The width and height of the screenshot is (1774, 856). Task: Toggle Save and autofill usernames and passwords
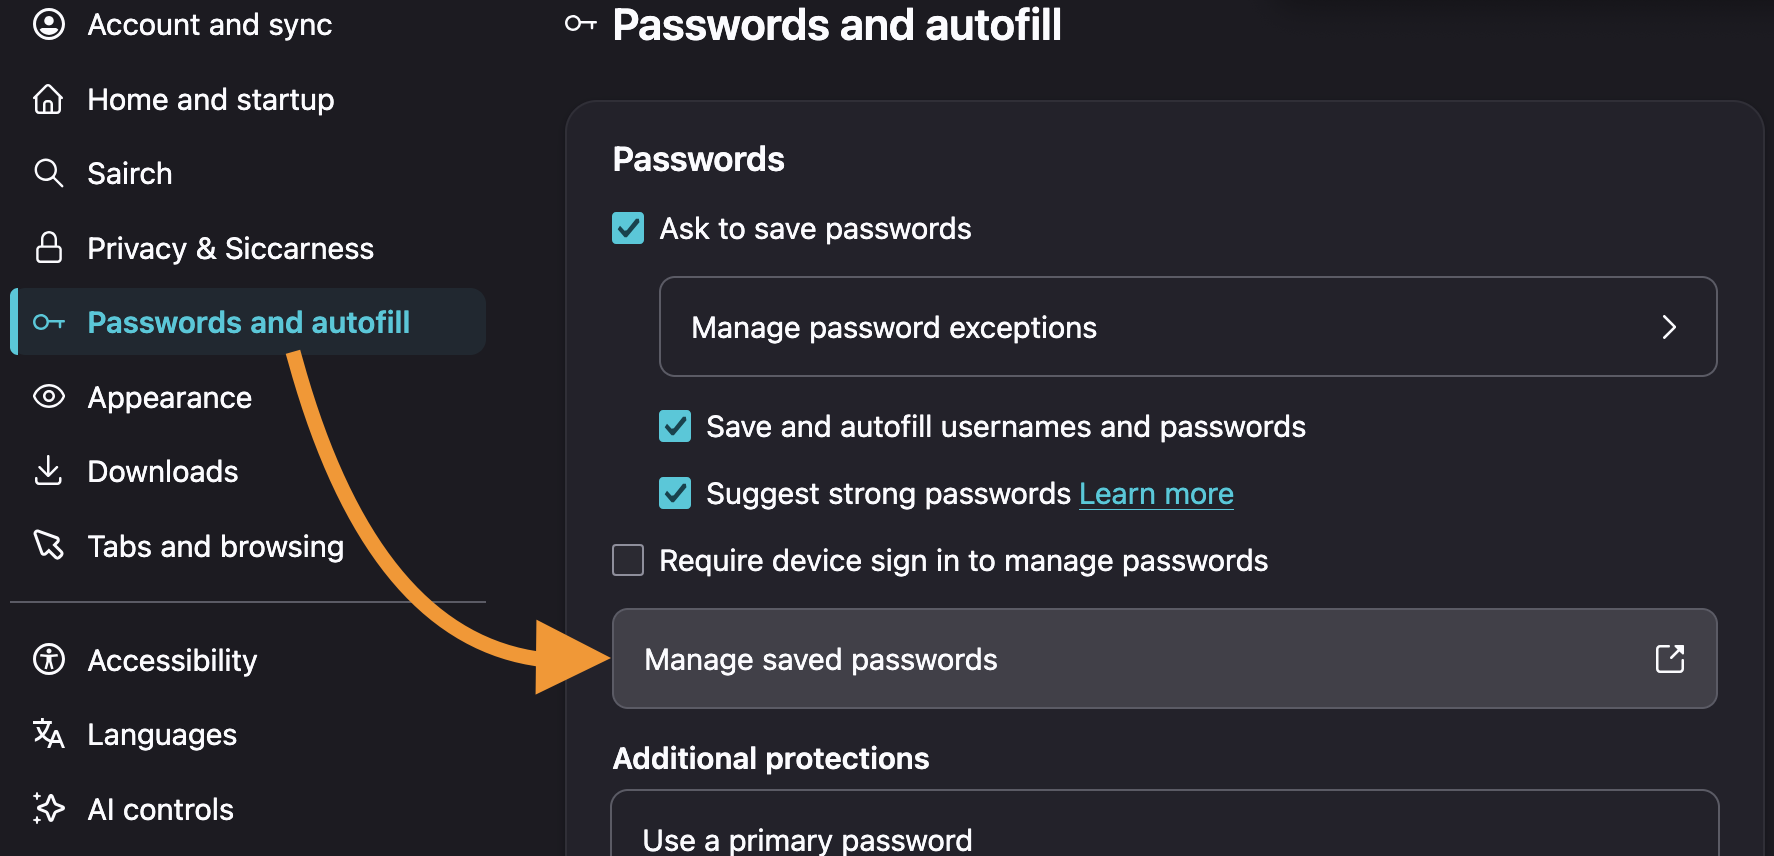[675, 426]
